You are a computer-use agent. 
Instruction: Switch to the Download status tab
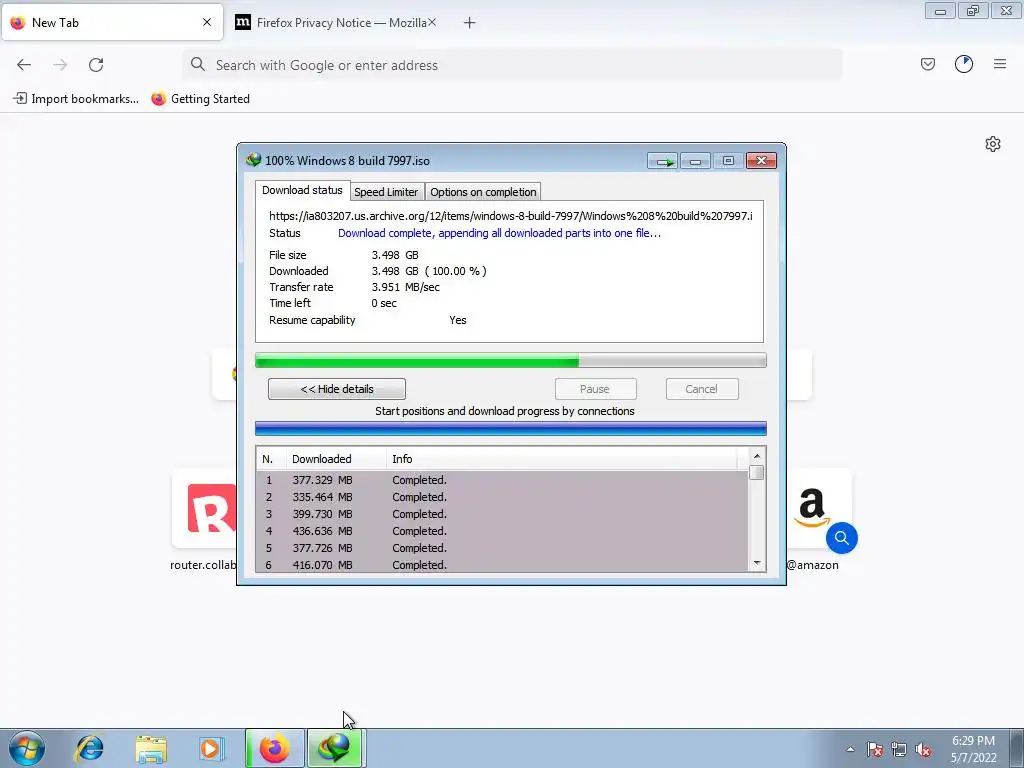pyautogui.click(x=302, y=190)
